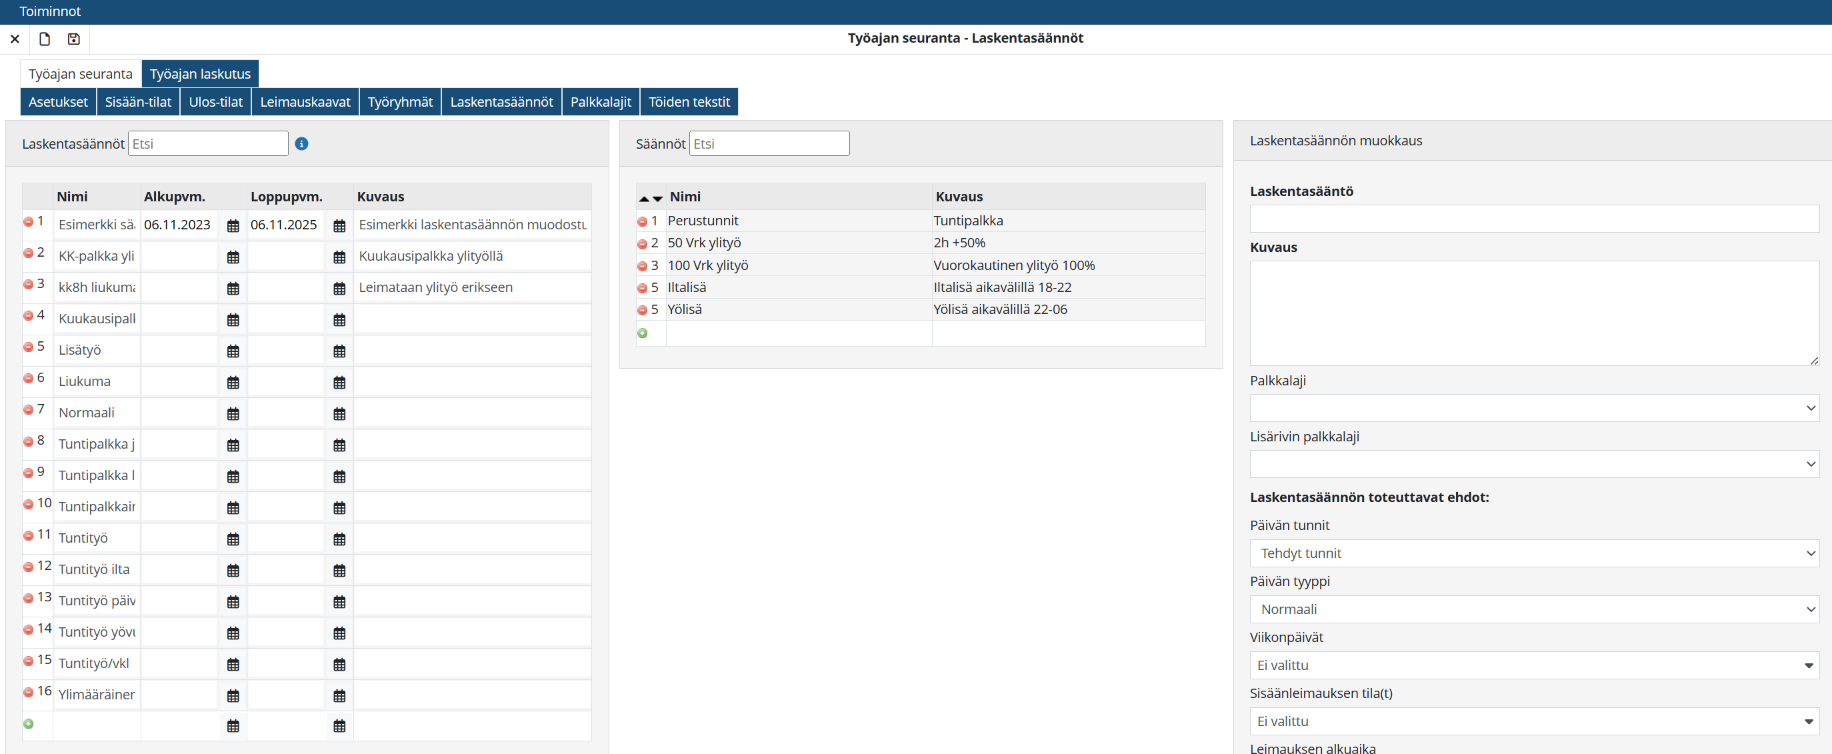Open Päivän tunnit dropdown showing Tehdyt tunnit
This screenshot has width=1832, height=754.
point(1533,553)
